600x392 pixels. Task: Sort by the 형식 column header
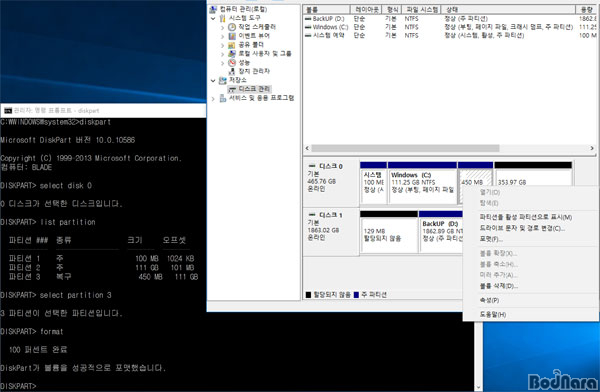click(392, 10)
